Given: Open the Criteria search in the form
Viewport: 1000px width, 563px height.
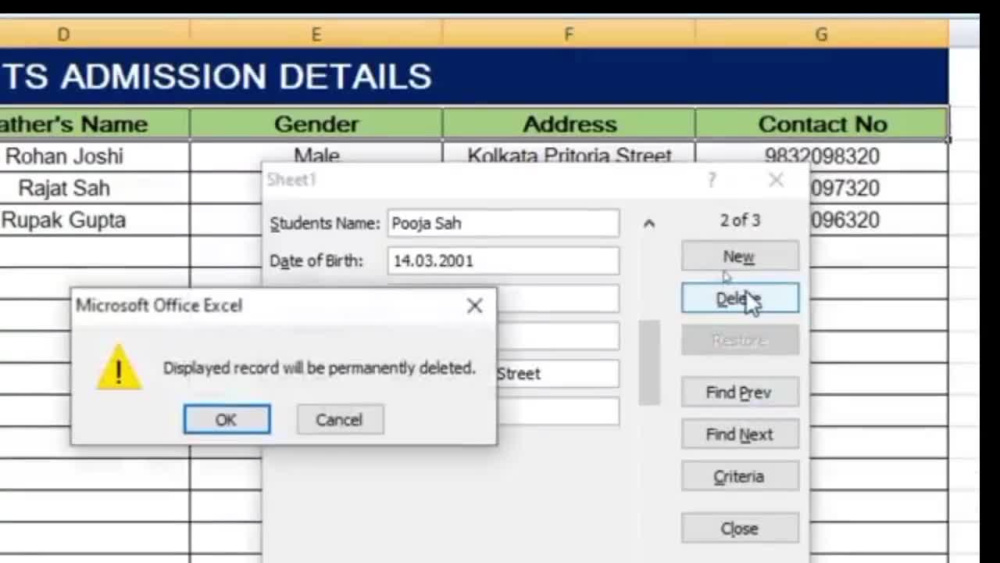Looking at the screenshot, I should pos(740,476).
